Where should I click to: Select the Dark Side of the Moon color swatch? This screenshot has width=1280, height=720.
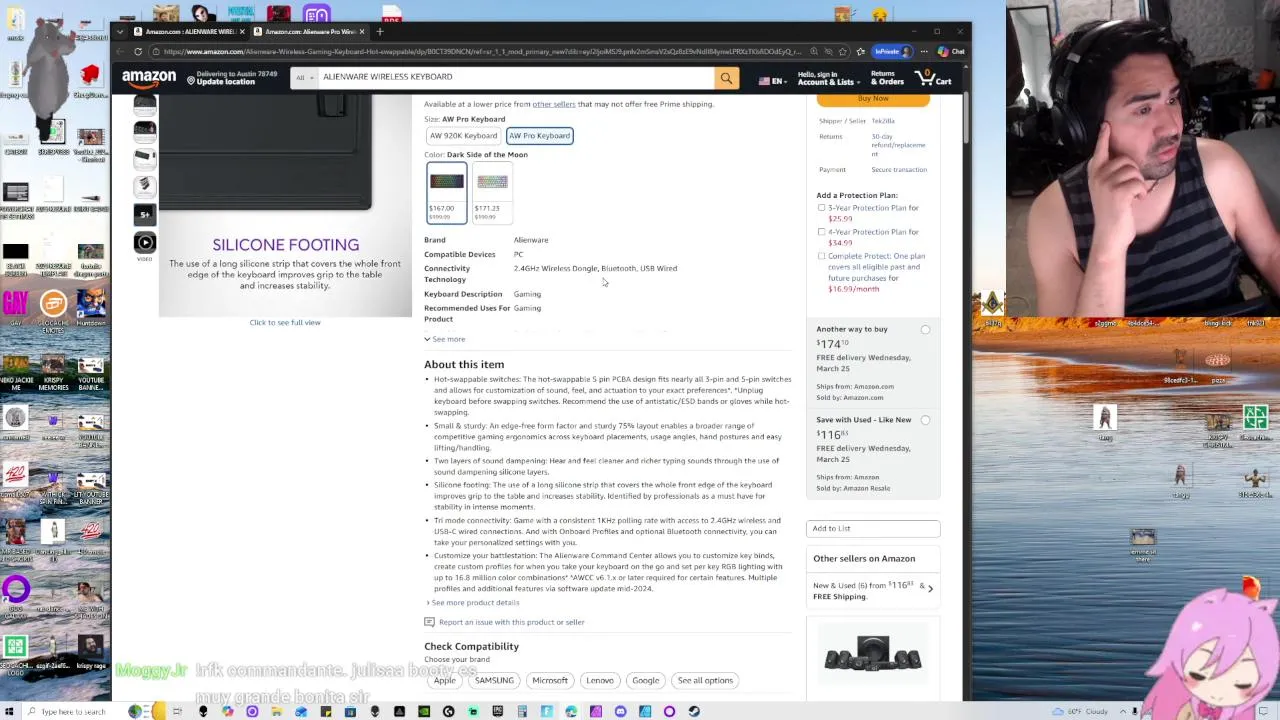(446, 194)
